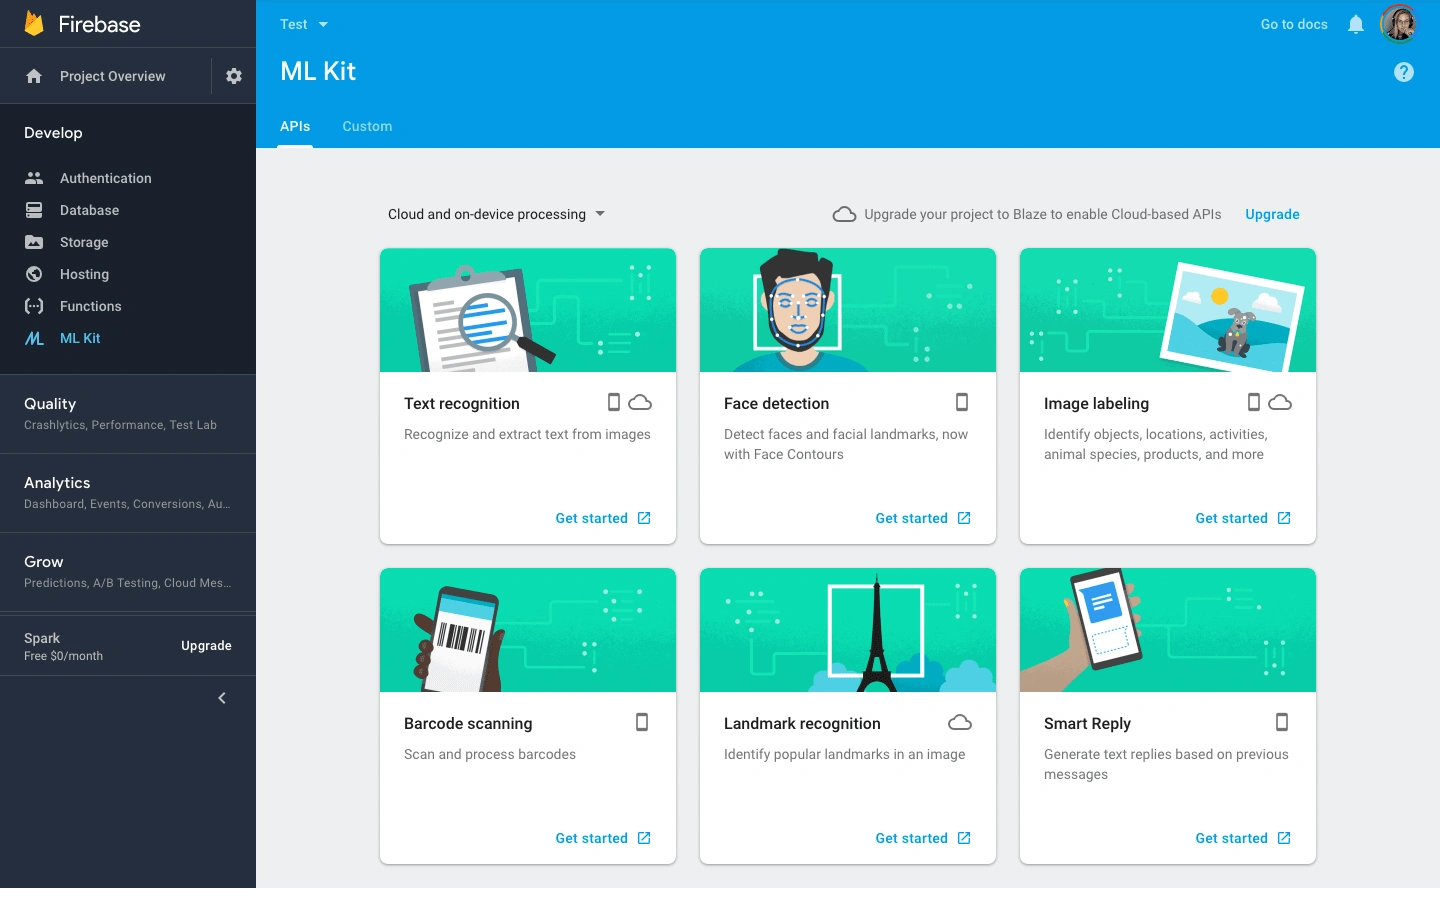Click Image labeling cloud icon
Image resolution: width=1440 pixels, height=900 pixels.
click(1280, 402)
